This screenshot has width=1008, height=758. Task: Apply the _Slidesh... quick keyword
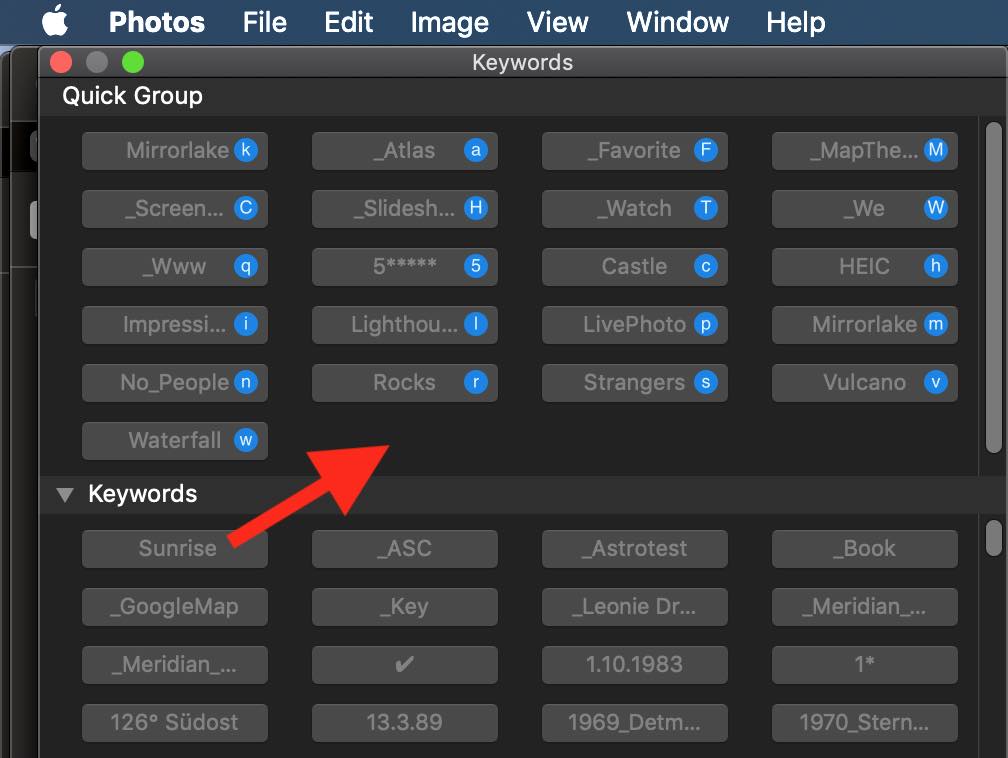click(405, 208)
